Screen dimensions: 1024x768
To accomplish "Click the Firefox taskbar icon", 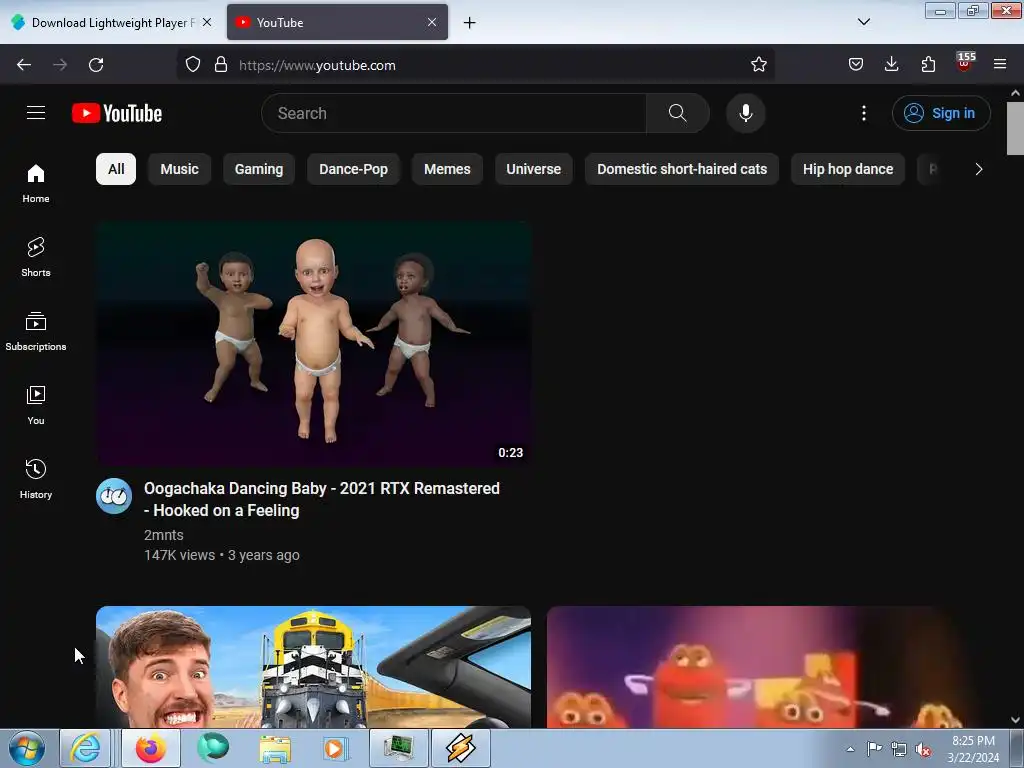I will tap(150, 748).
